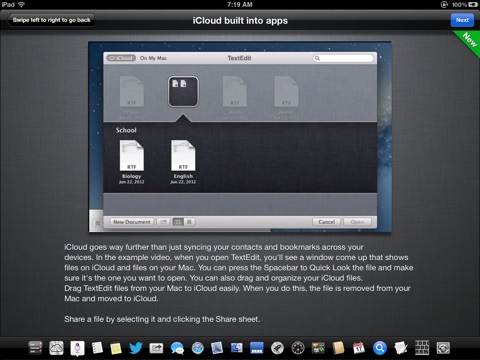
Task: Open the Mission Control grid icon
Action: 422,348
